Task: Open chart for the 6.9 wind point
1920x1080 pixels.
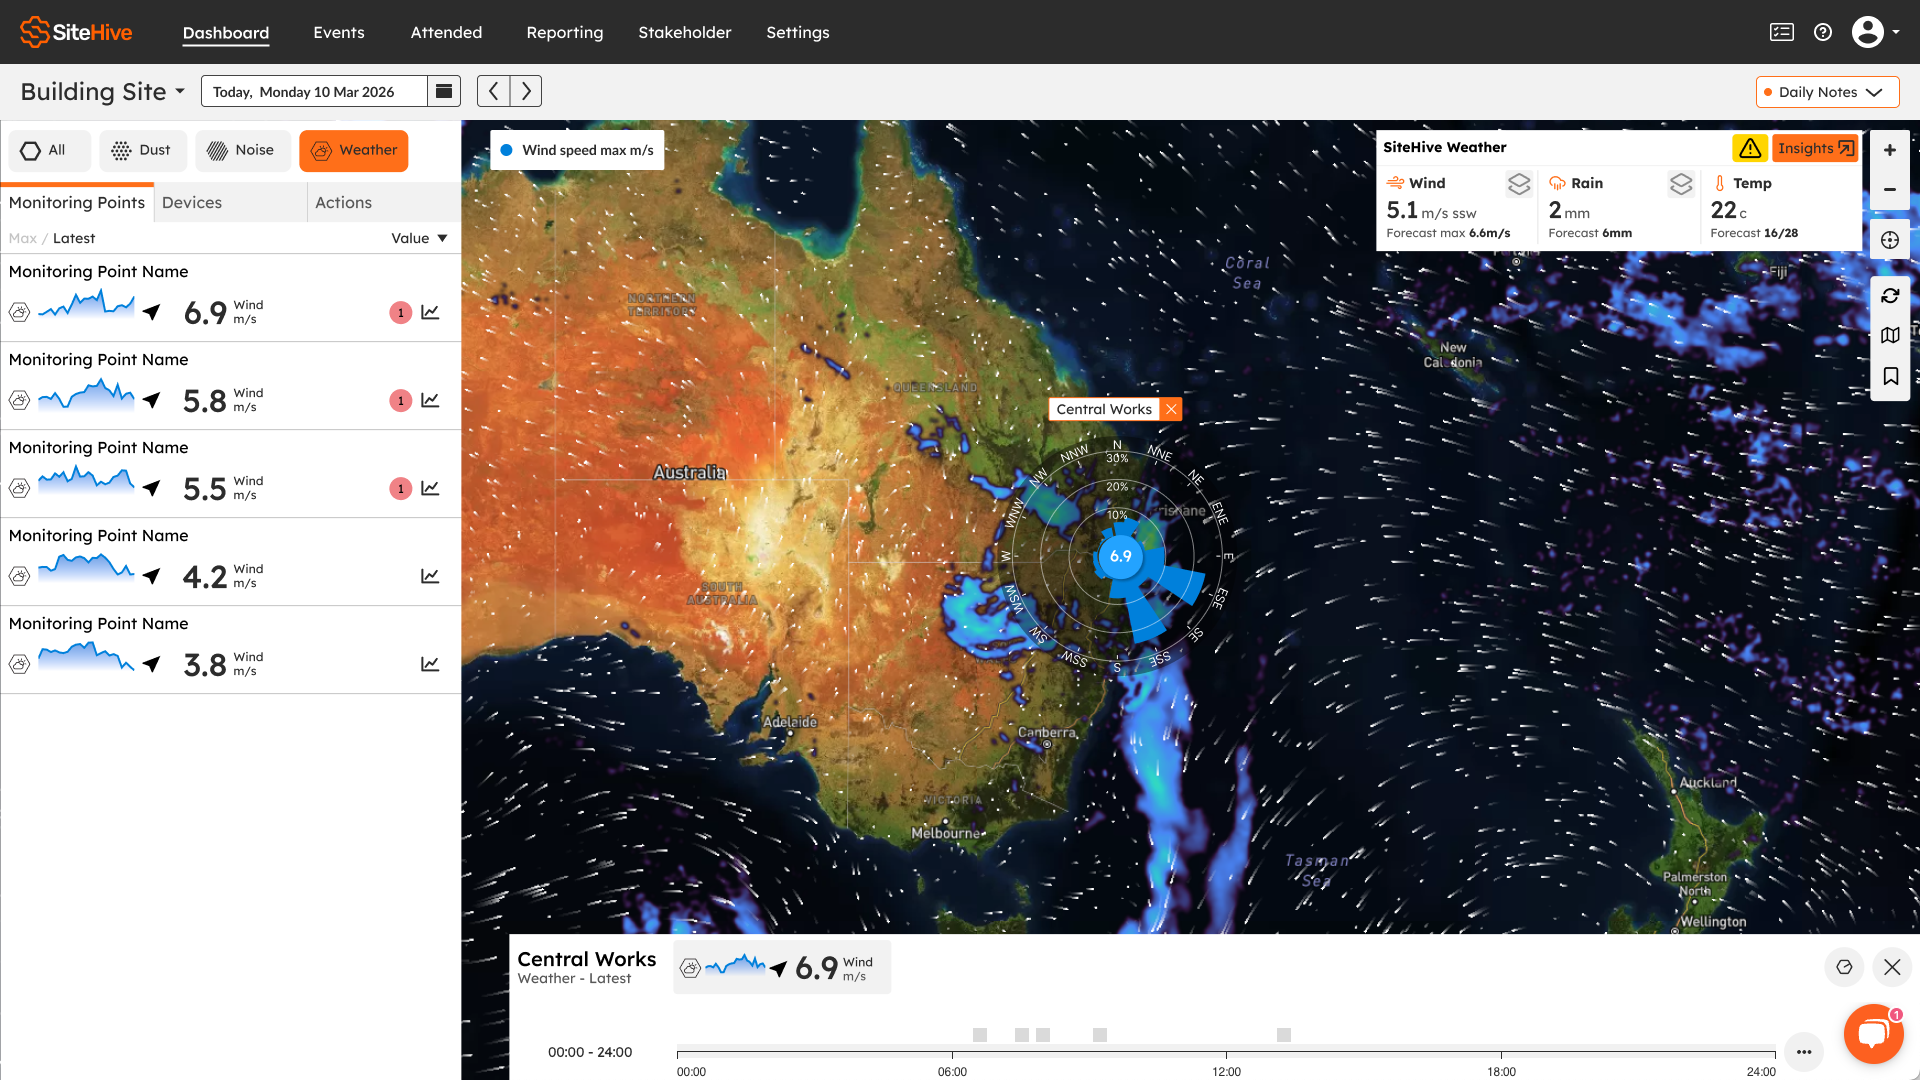Action: [430, 312]
